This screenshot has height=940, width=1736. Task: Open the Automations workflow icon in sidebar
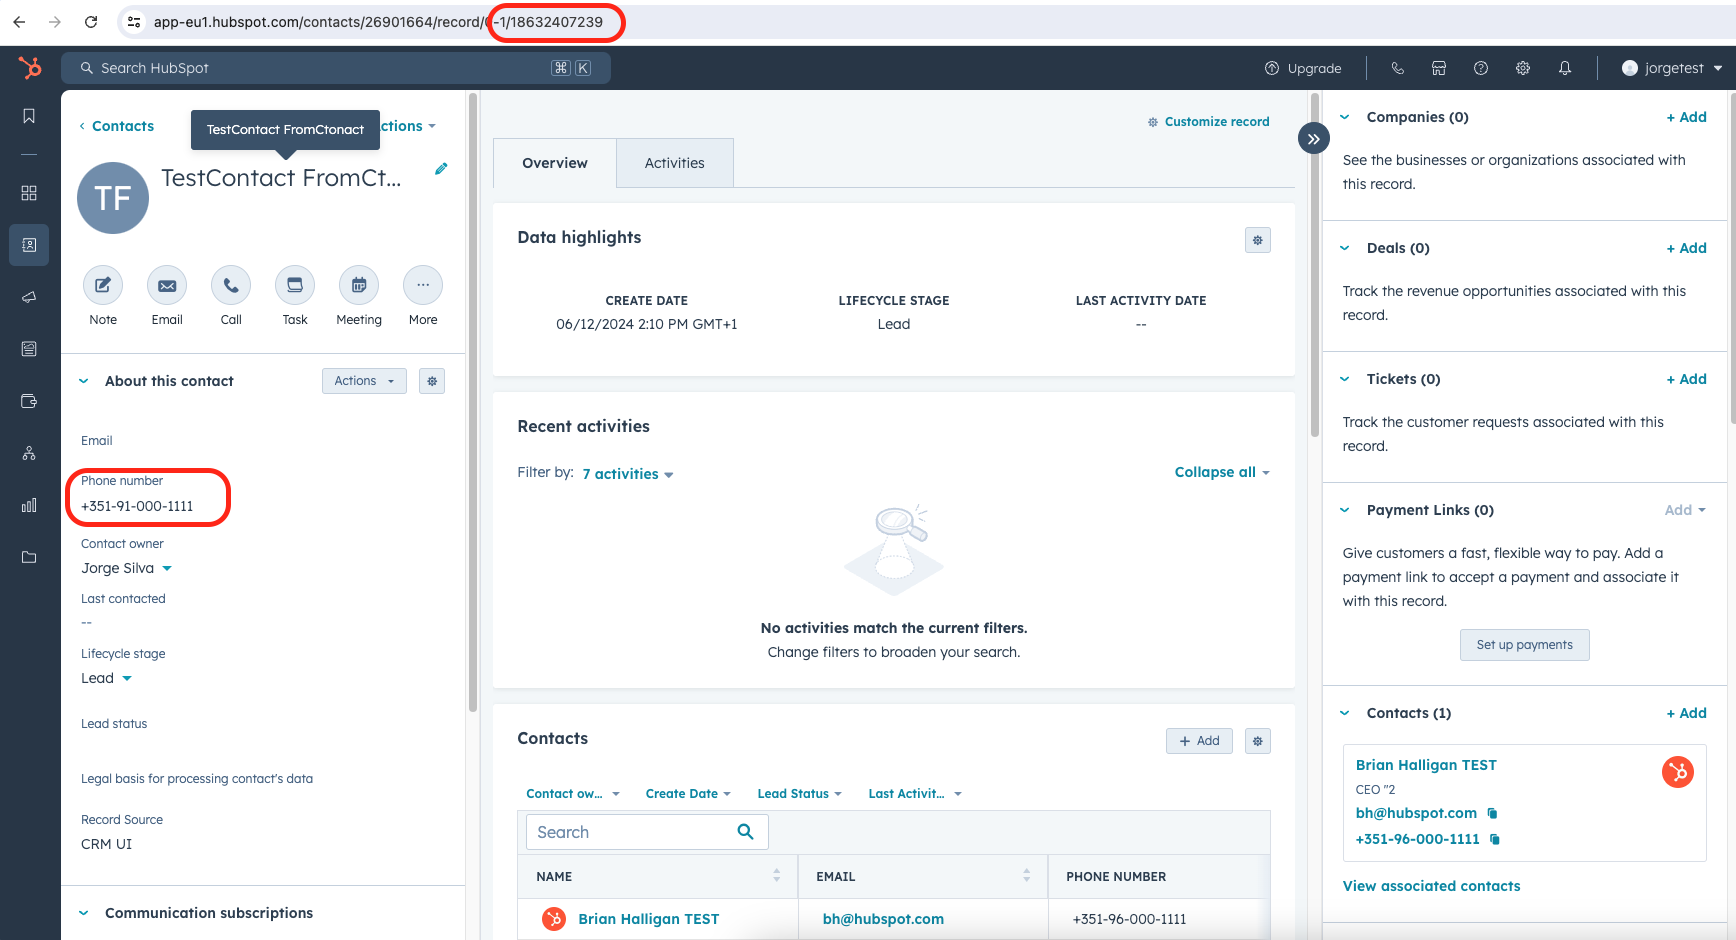[29, 453]
